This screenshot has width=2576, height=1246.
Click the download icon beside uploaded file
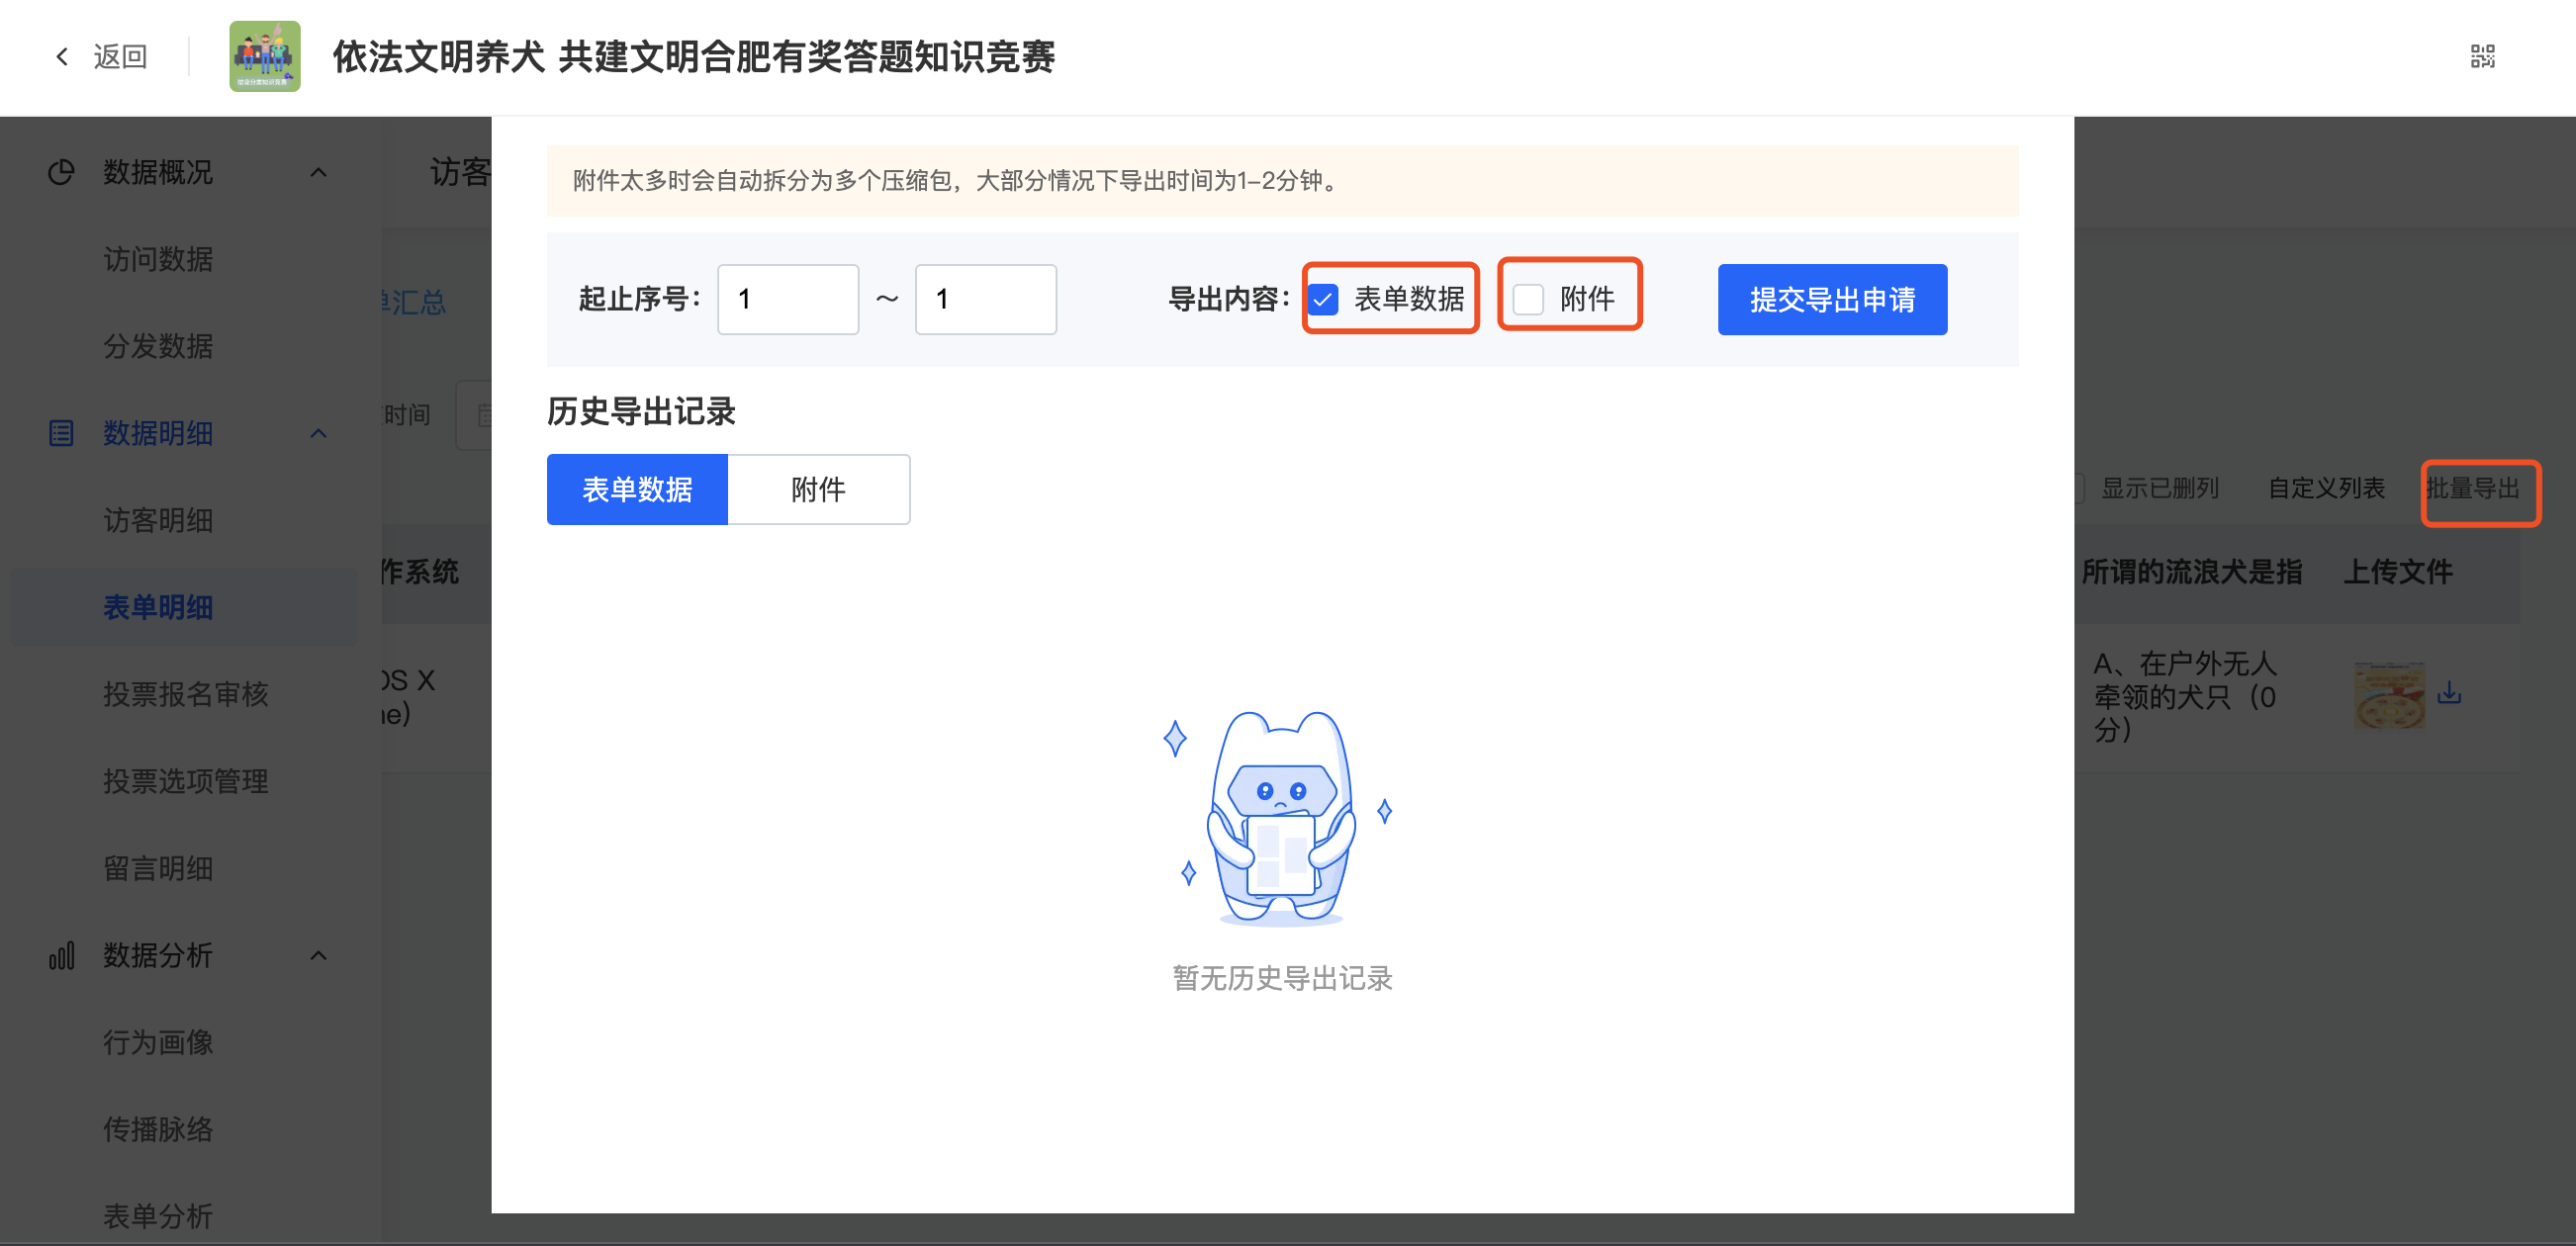[2449, 692]
